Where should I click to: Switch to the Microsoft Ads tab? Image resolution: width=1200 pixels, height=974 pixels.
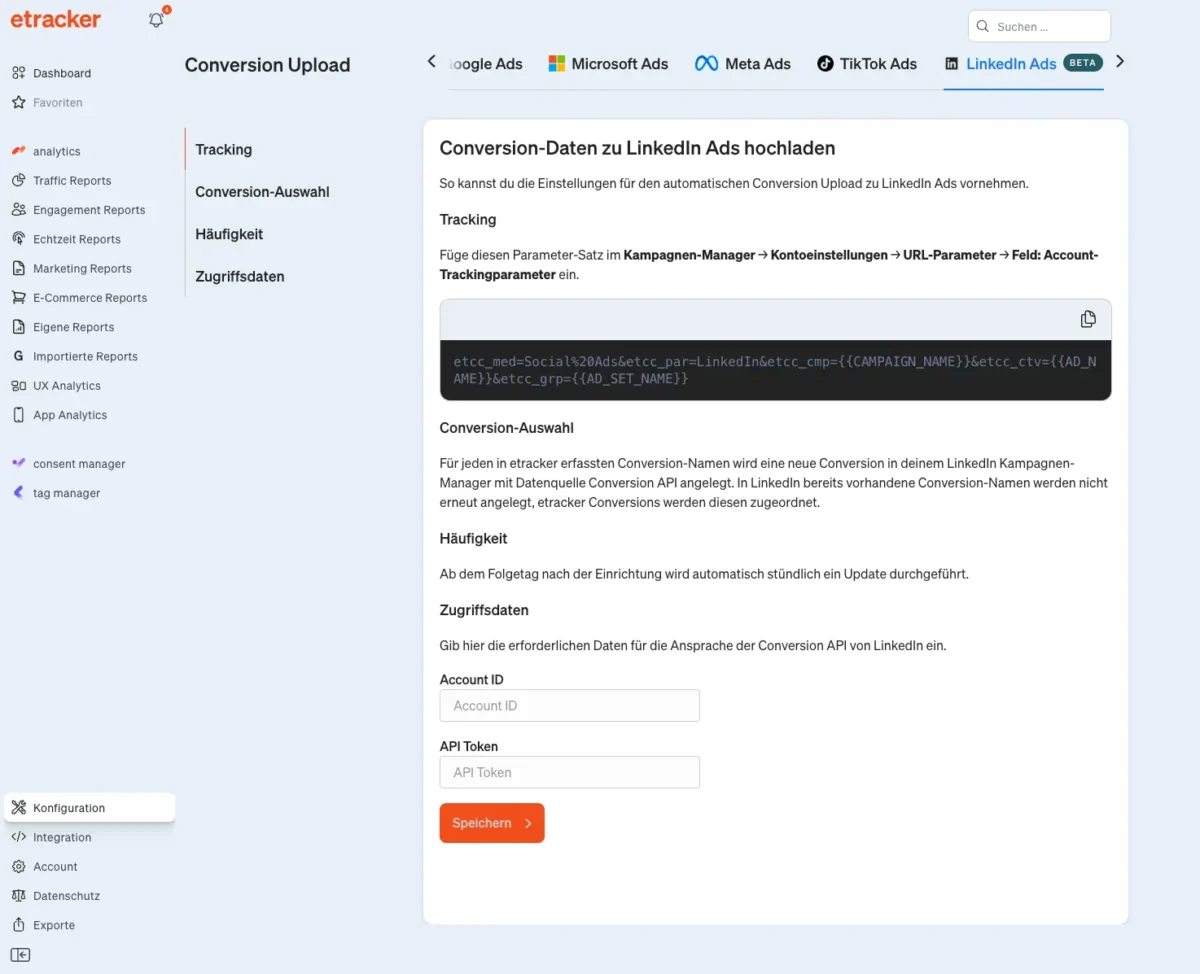click(x=608, y=64)
